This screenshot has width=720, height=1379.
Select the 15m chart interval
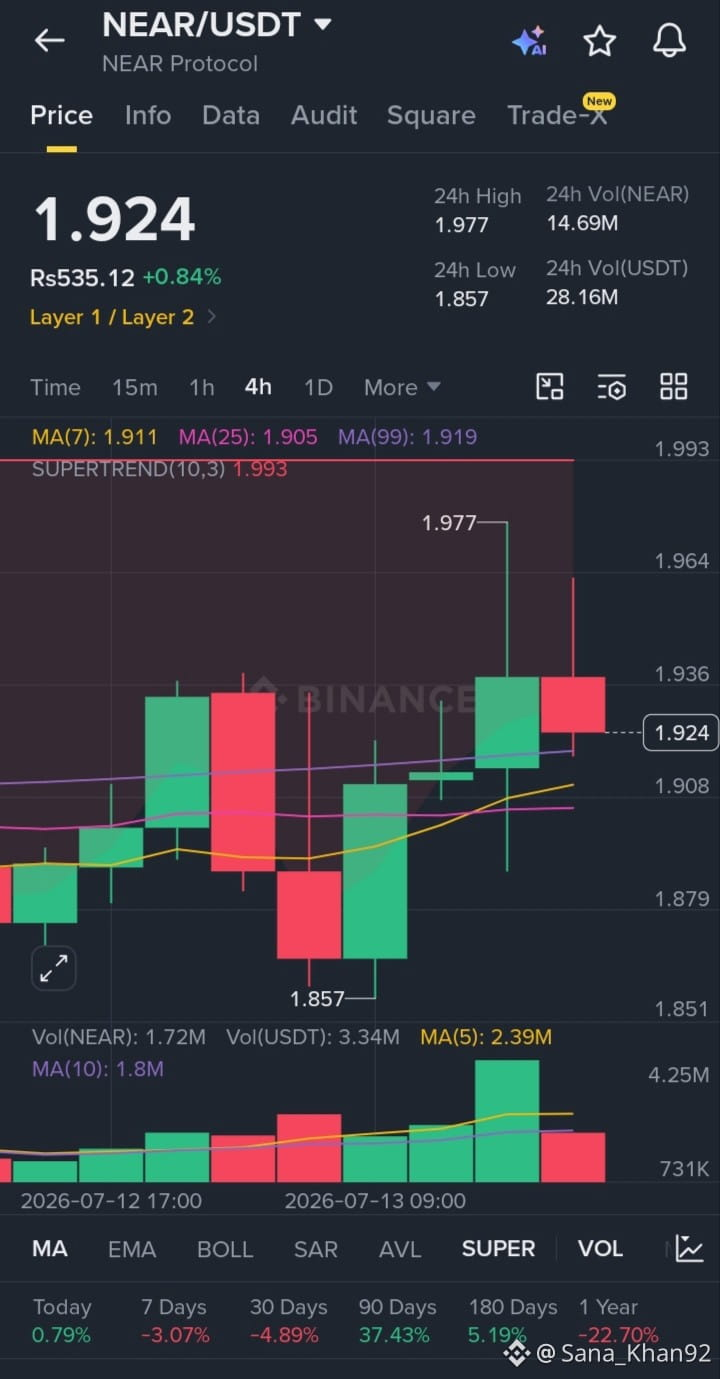[x=134, y=387]
